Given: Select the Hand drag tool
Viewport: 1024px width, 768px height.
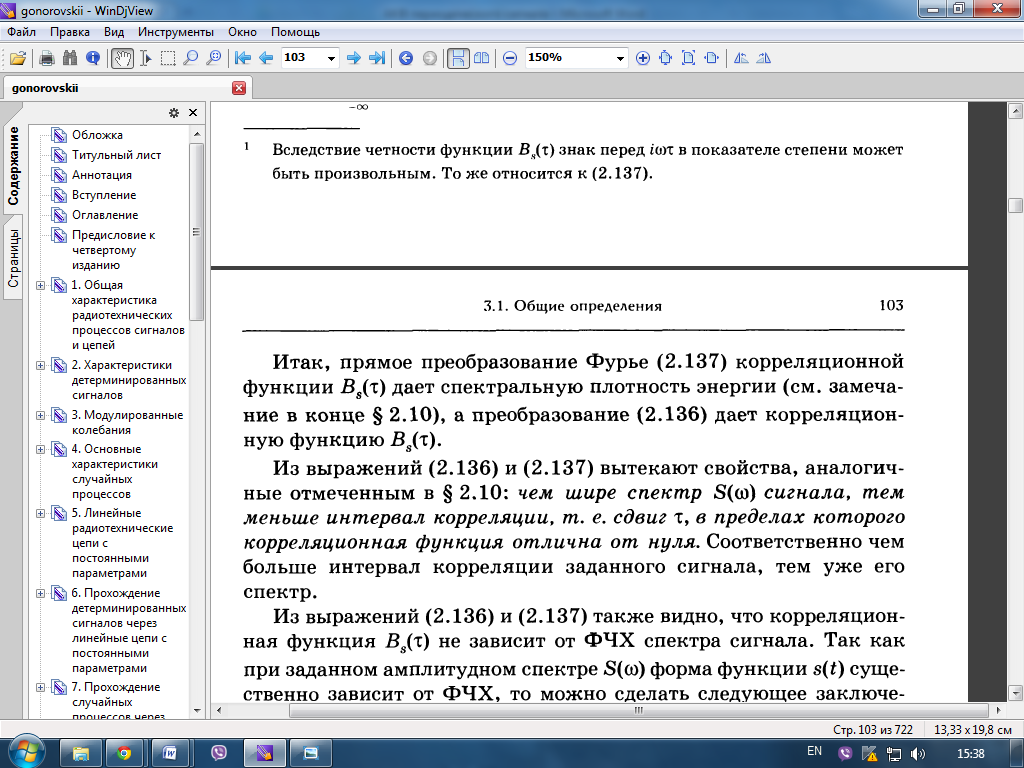Looking at the screenshot, I should (x=122, y=58).
